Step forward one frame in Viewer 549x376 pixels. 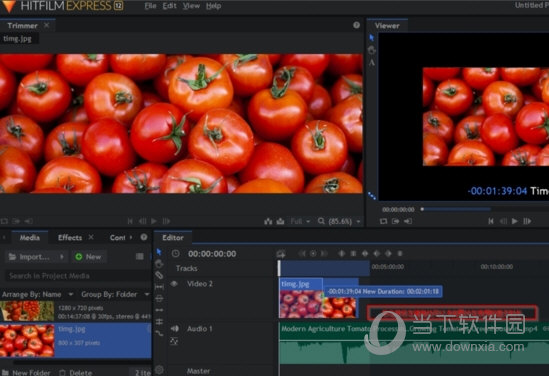click(527, 221)
